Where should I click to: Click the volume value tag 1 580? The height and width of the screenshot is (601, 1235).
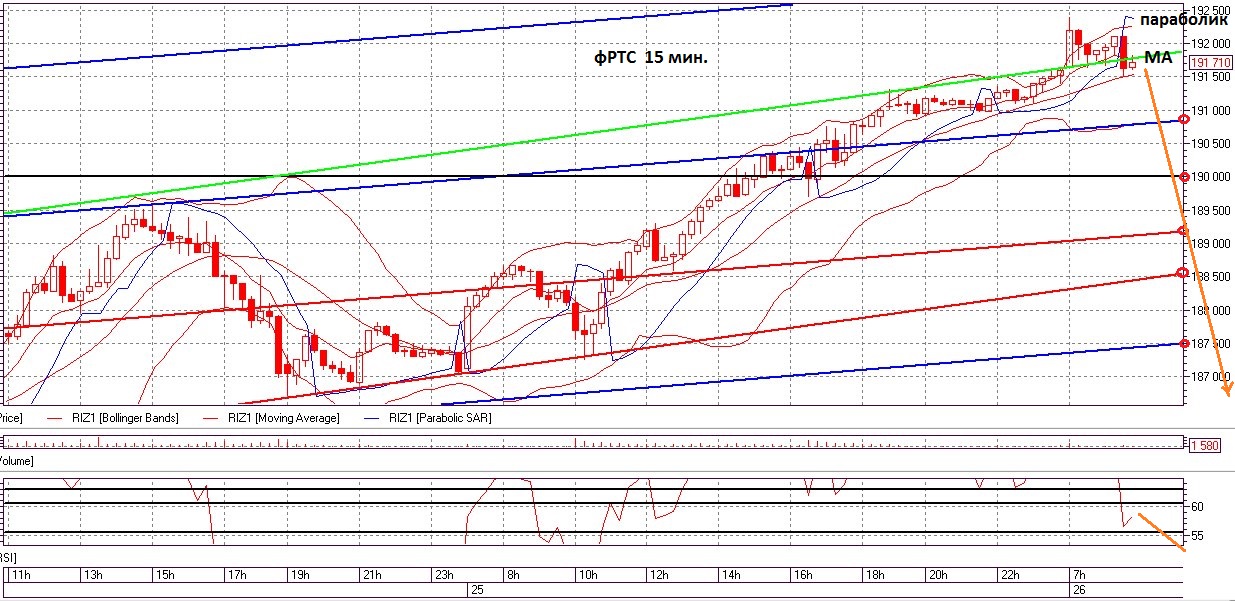1203,445
